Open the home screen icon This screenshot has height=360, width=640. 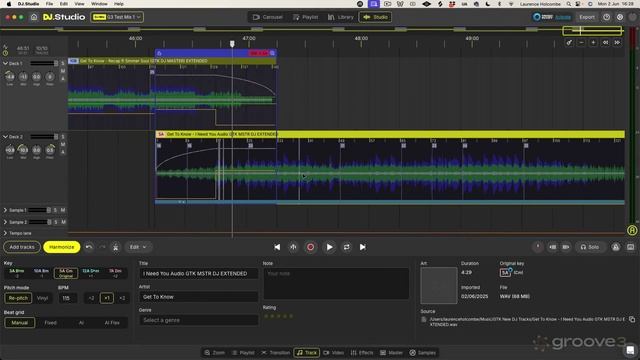(x=34, y=17)
